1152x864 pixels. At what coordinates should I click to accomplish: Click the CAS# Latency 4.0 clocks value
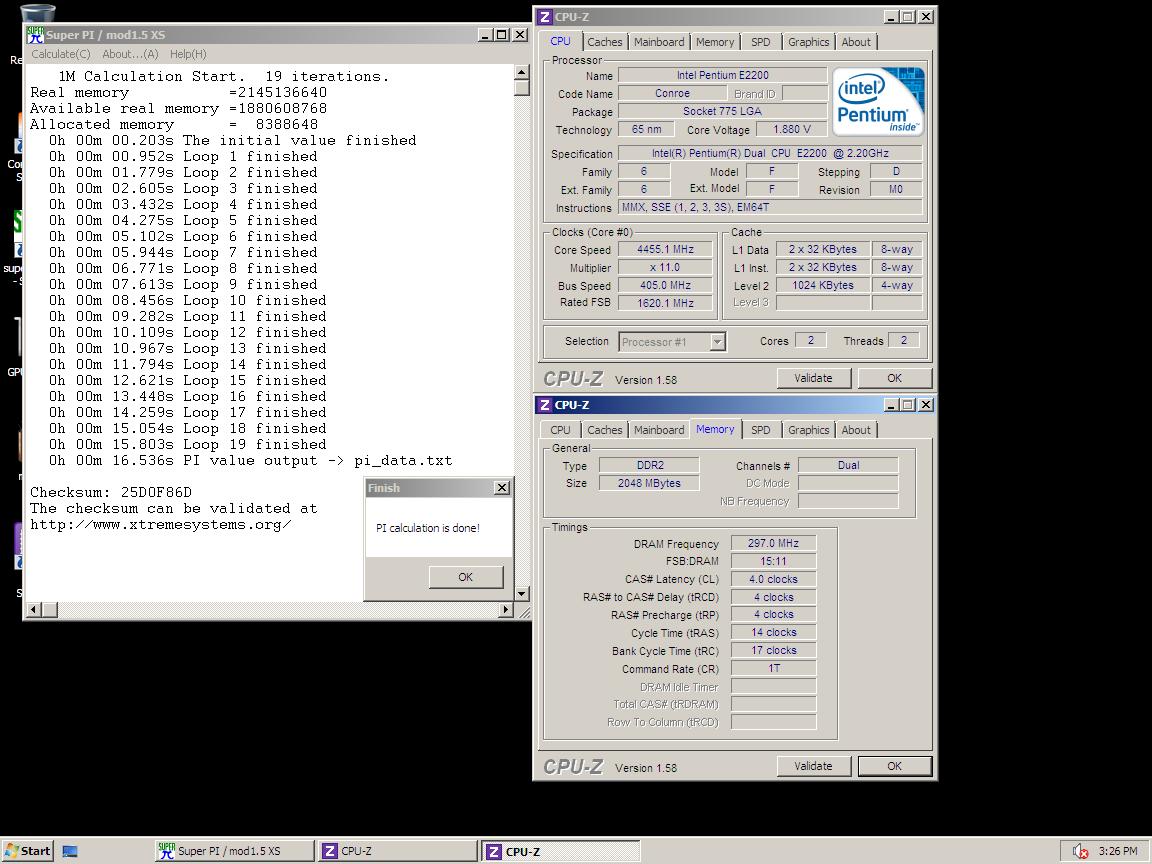click(x=773, y=579)
